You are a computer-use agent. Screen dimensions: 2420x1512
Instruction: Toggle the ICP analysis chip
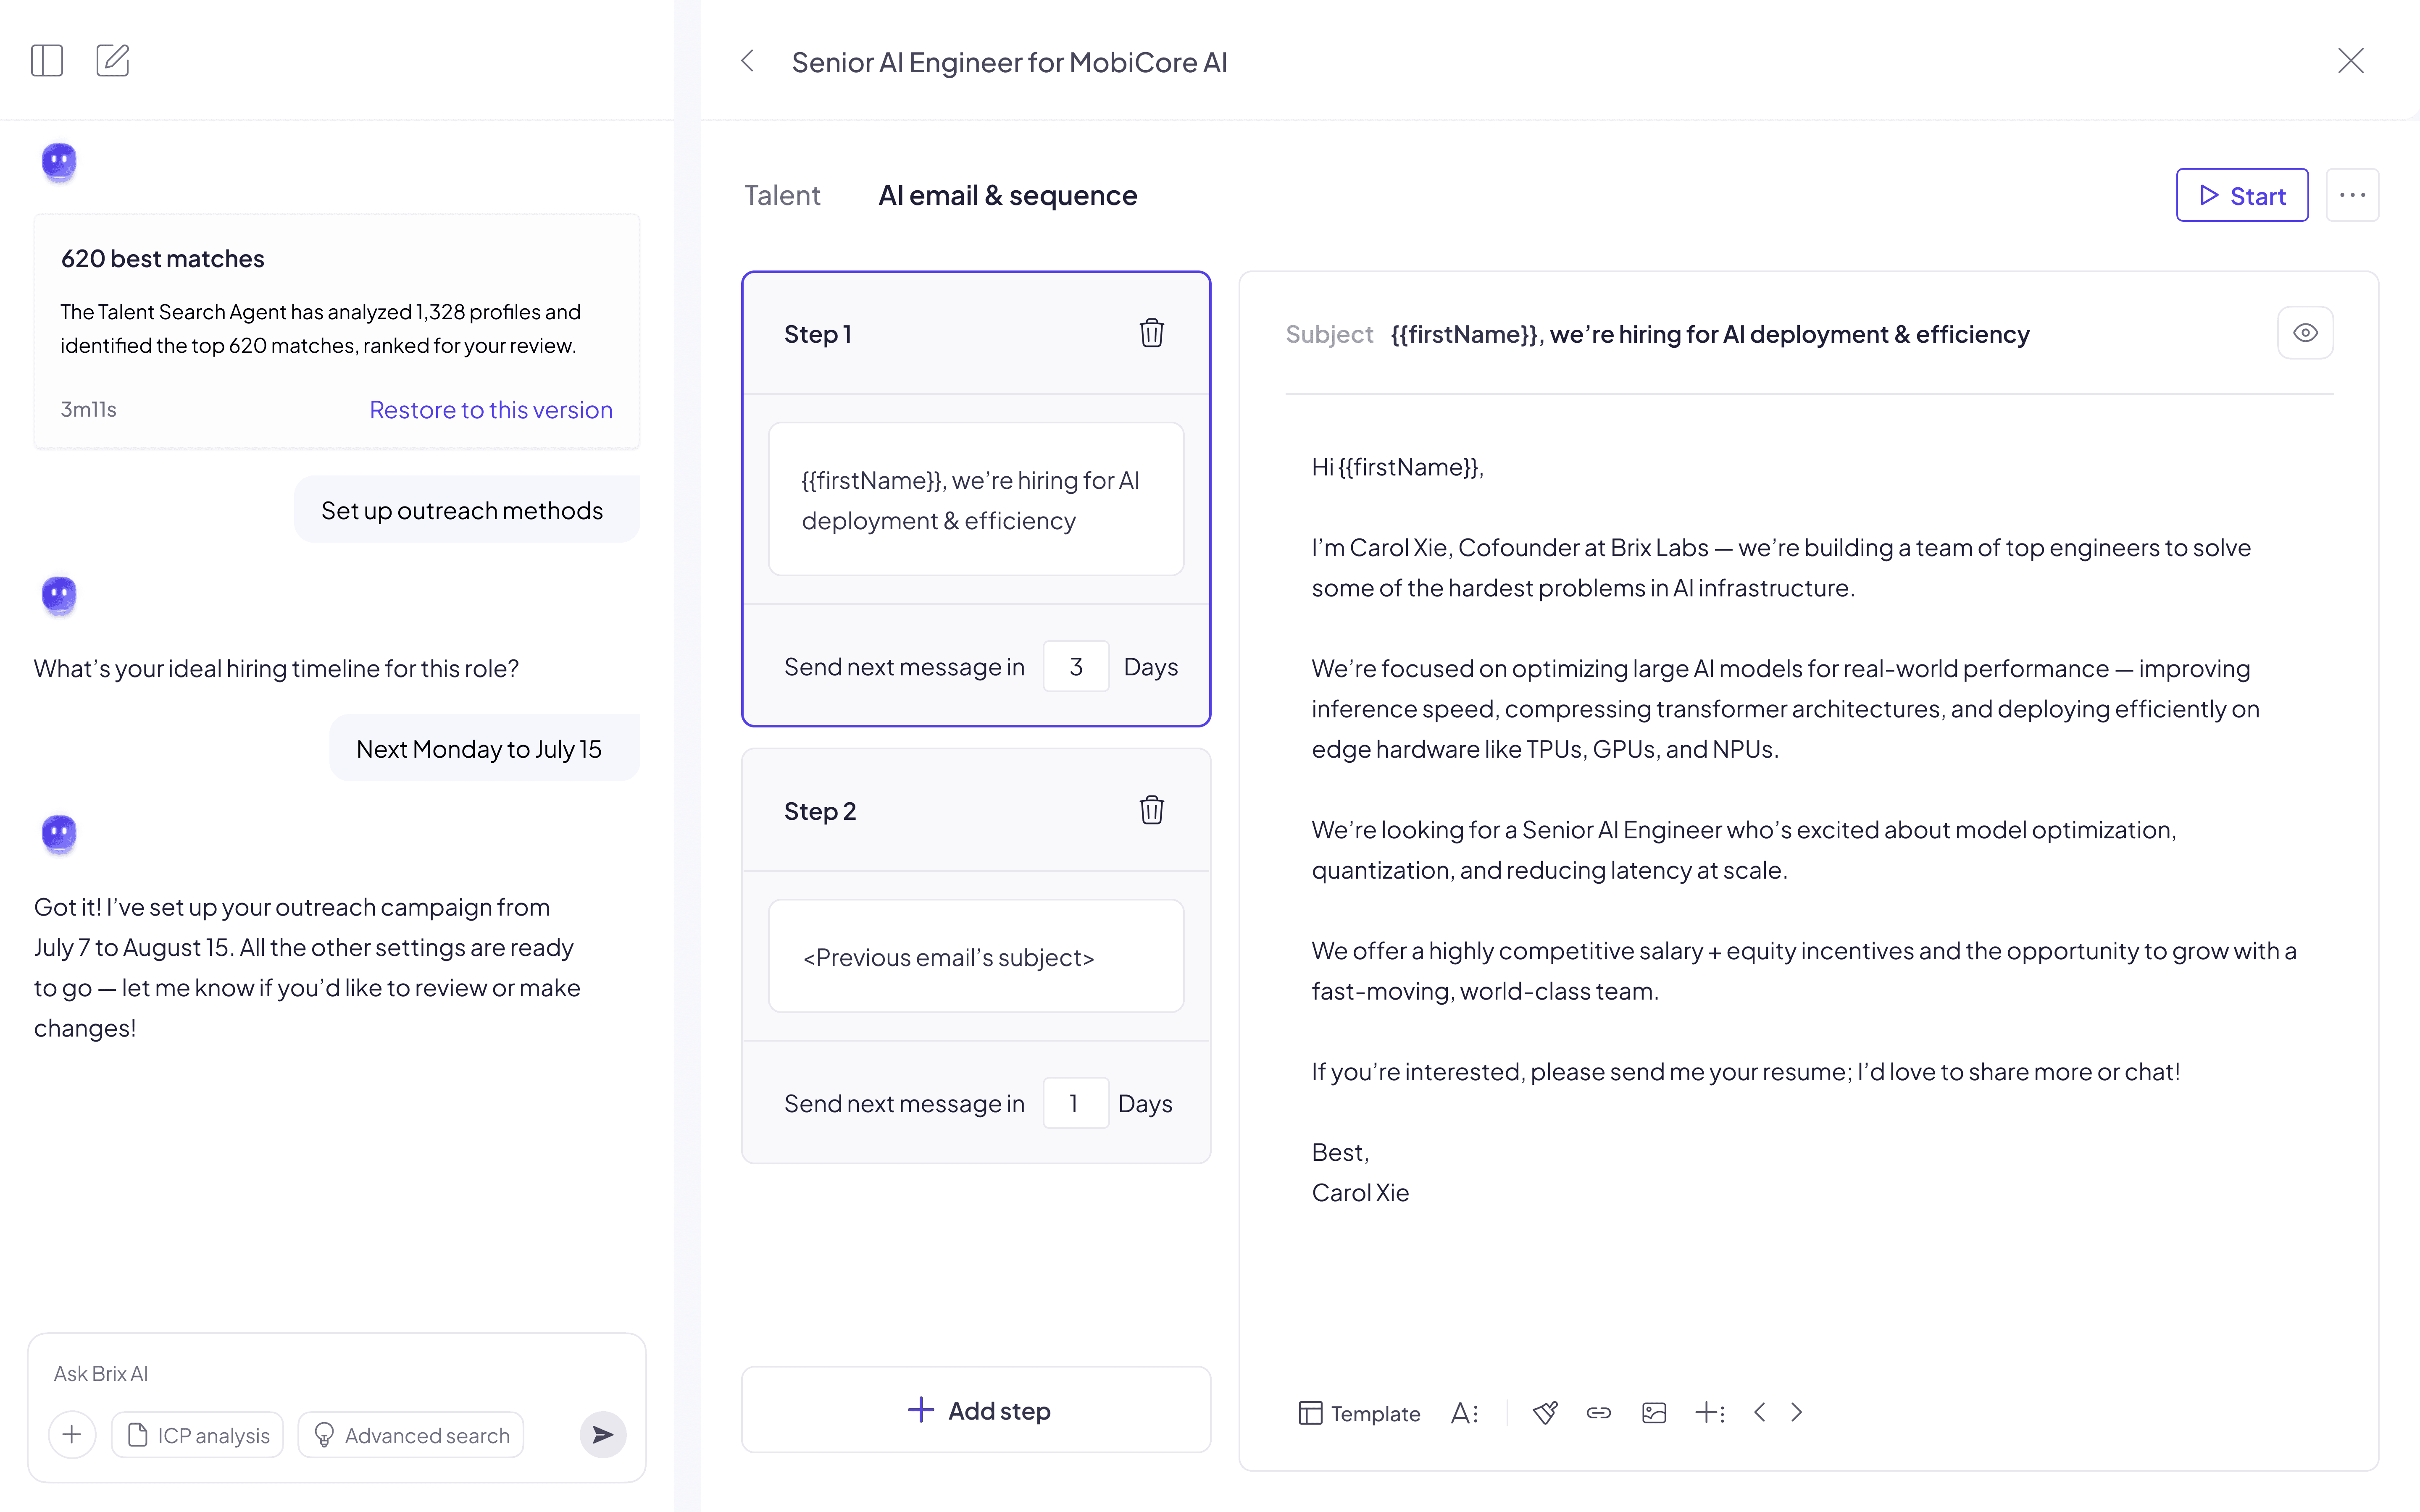tap(198, 1435)
